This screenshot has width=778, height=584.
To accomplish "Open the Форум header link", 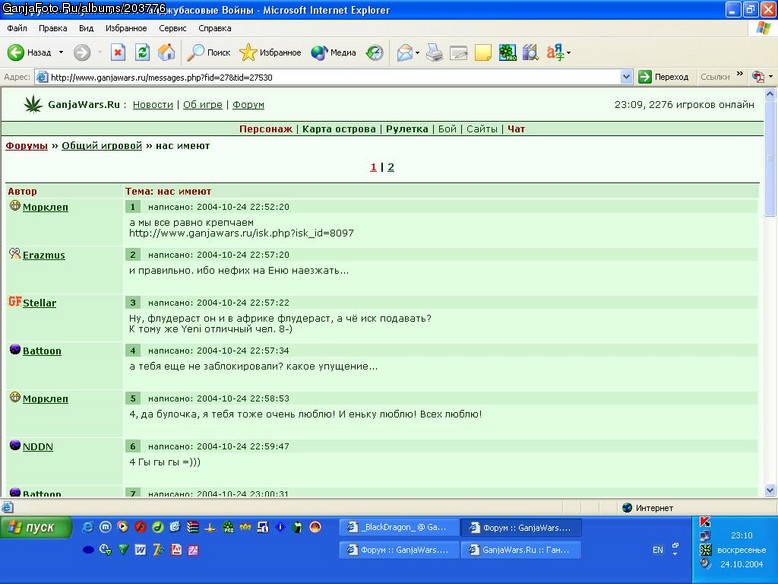I will click(248, 105).
